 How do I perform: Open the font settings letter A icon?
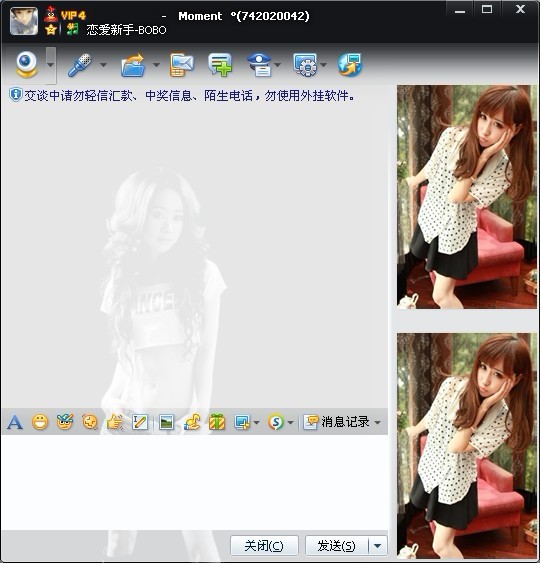15,422
